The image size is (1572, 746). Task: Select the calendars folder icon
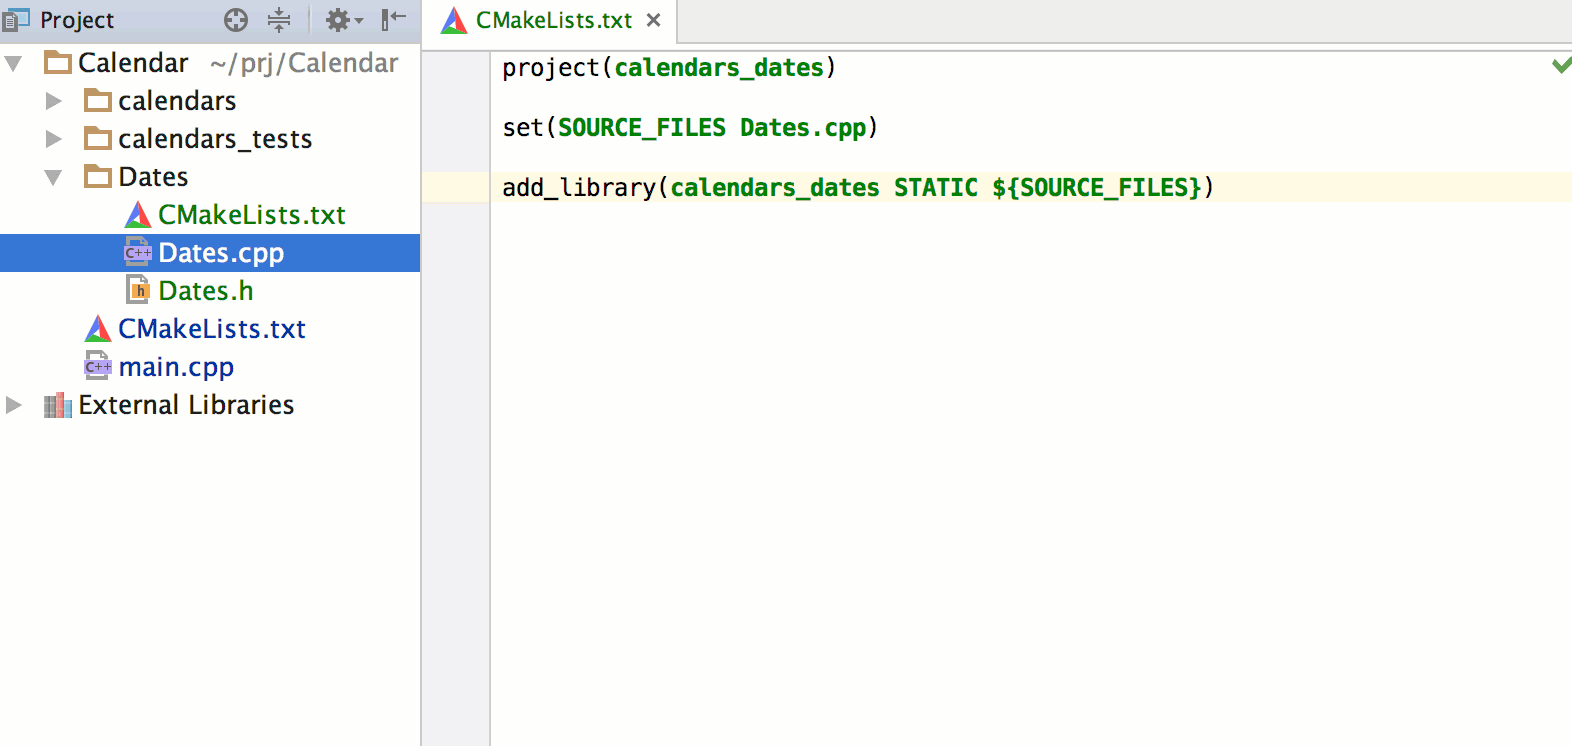[98, 100]
